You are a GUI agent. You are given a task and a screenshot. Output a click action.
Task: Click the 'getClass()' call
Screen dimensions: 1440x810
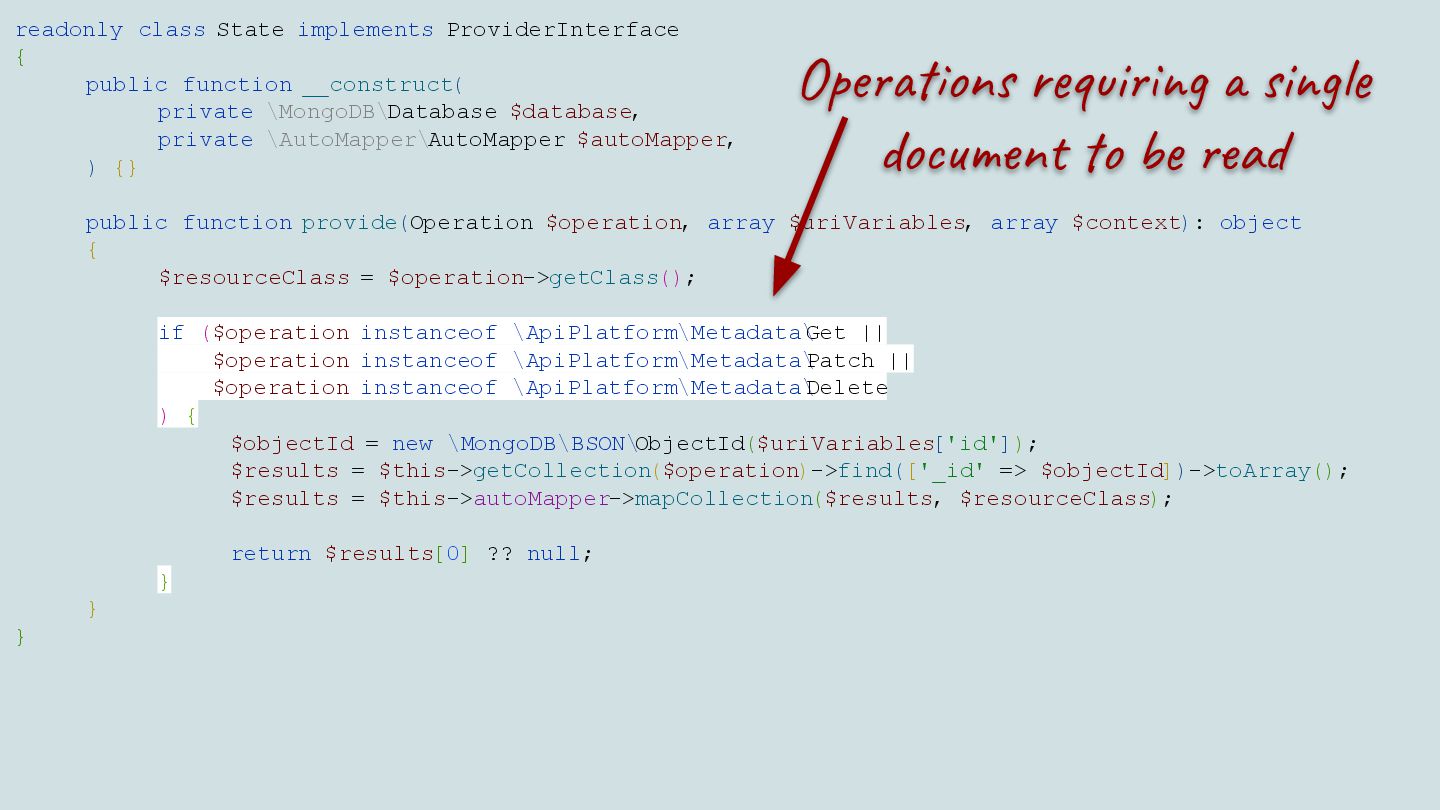615,278
